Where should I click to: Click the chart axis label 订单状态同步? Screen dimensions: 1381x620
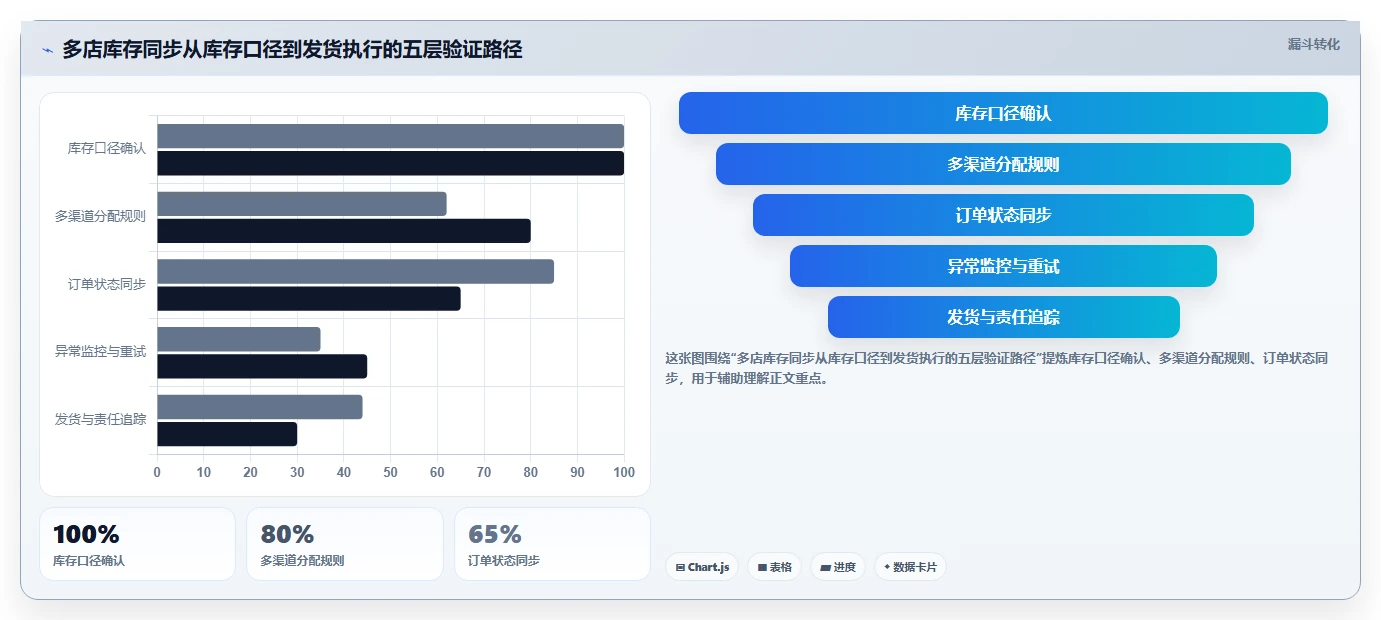[x=107, y=284]
